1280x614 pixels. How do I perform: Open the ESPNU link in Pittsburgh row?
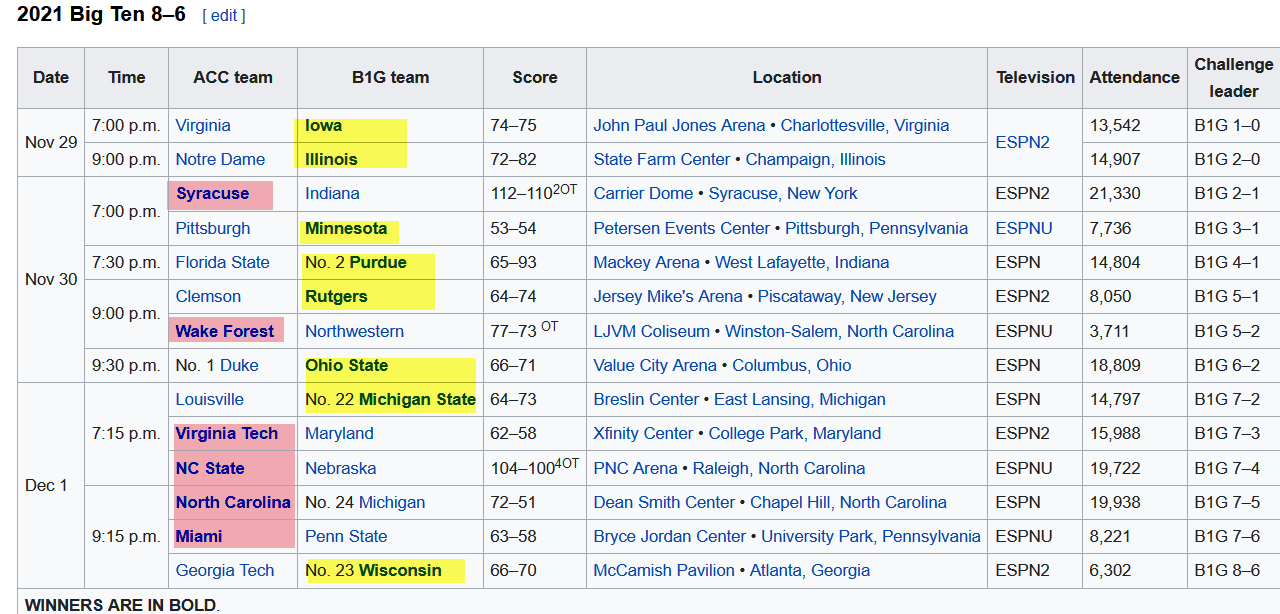(1024, 228)
